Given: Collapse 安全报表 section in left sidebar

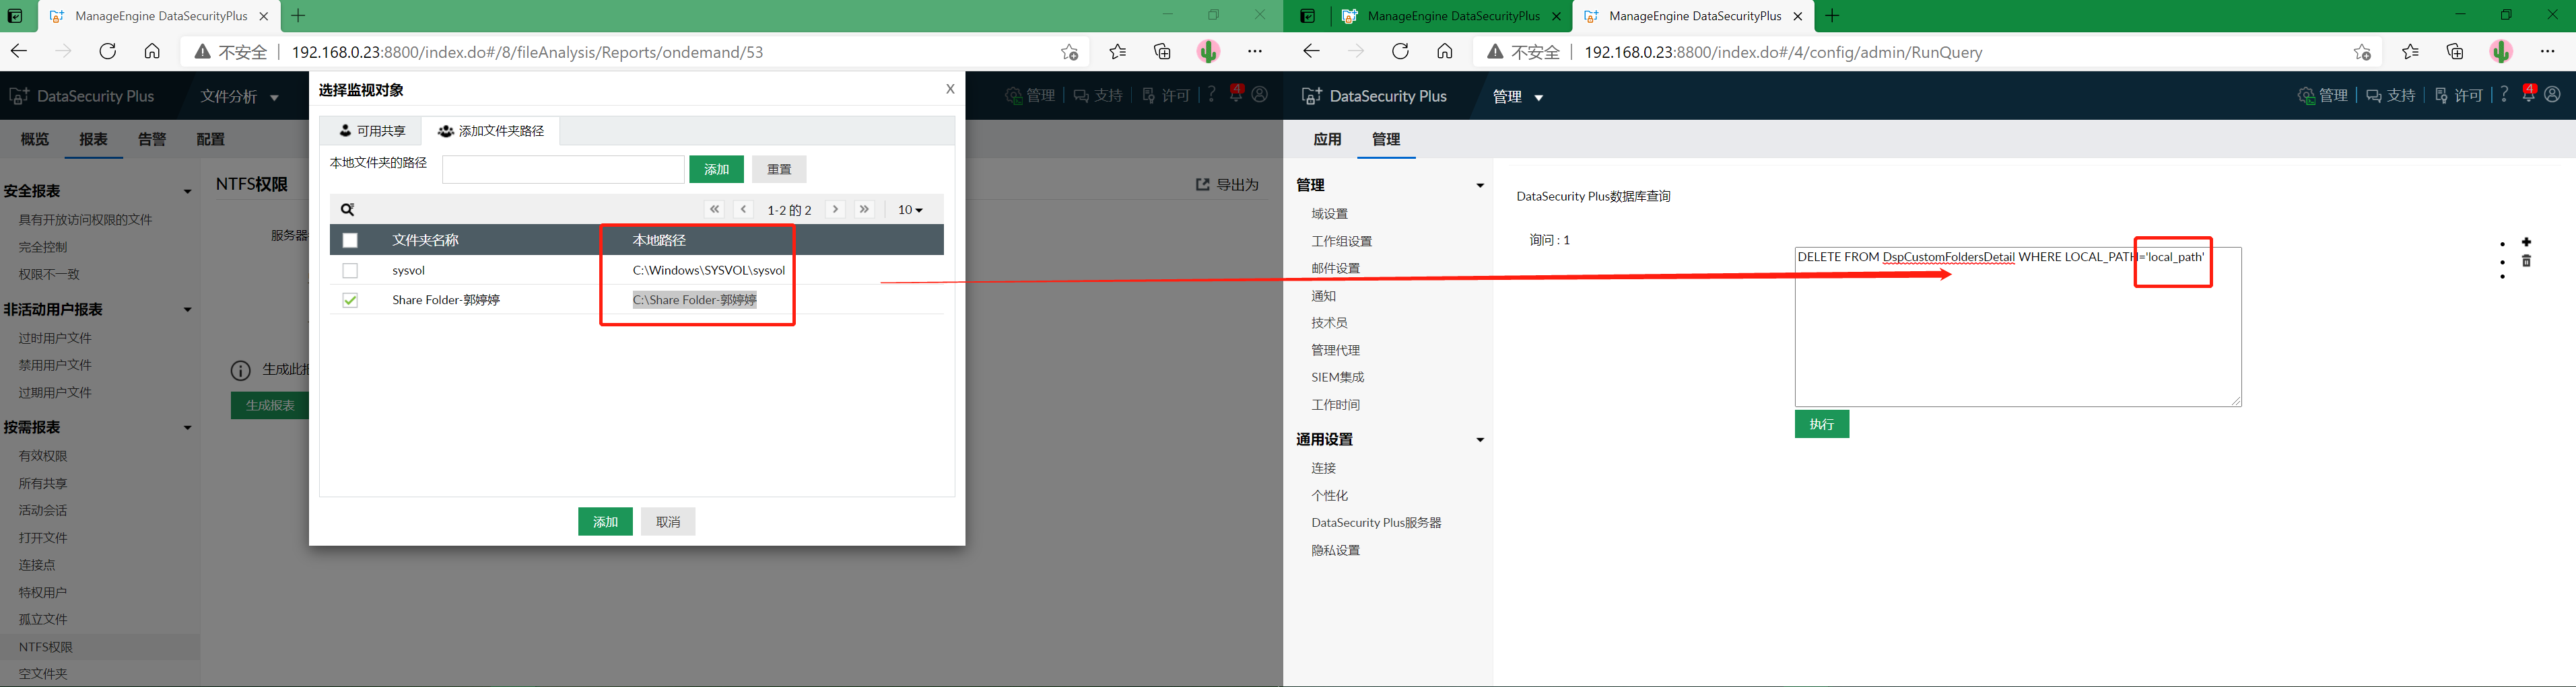Looking at the screenshot, I should pyautogui.click(x=187, y=191).
